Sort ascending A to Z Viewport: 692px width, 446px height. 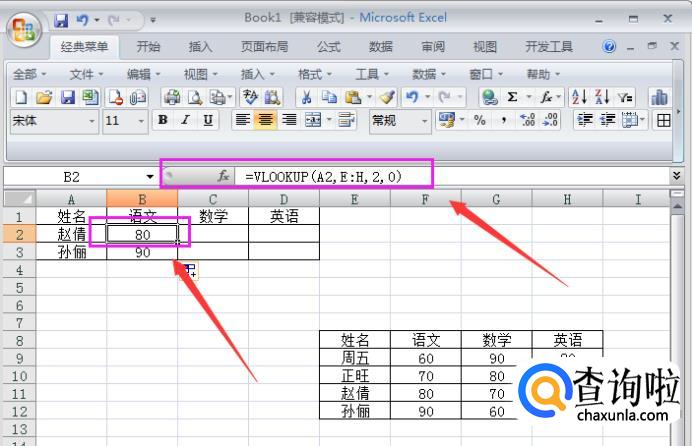click(579, 97)
